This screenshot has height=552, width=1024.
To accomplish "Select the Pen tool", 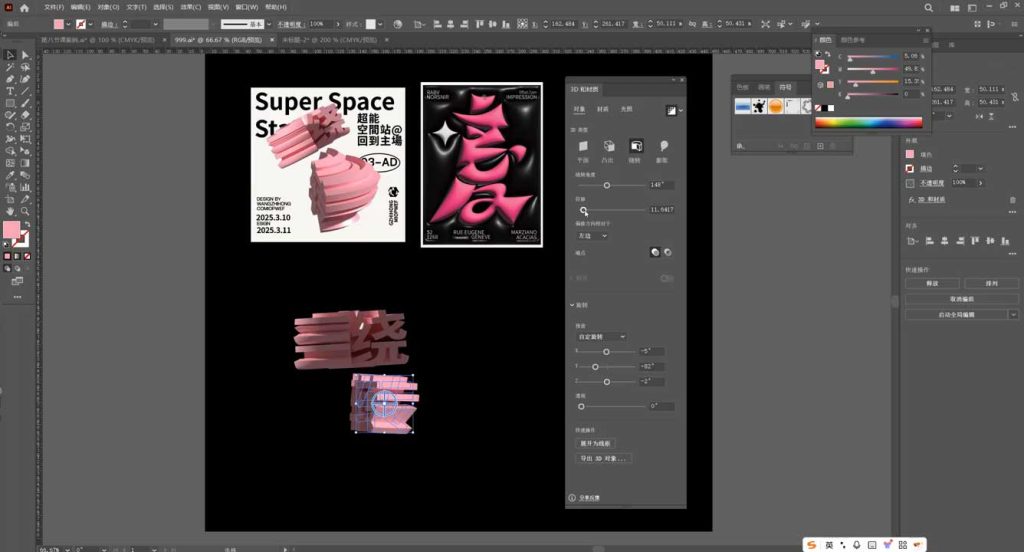I will [10, 79].
